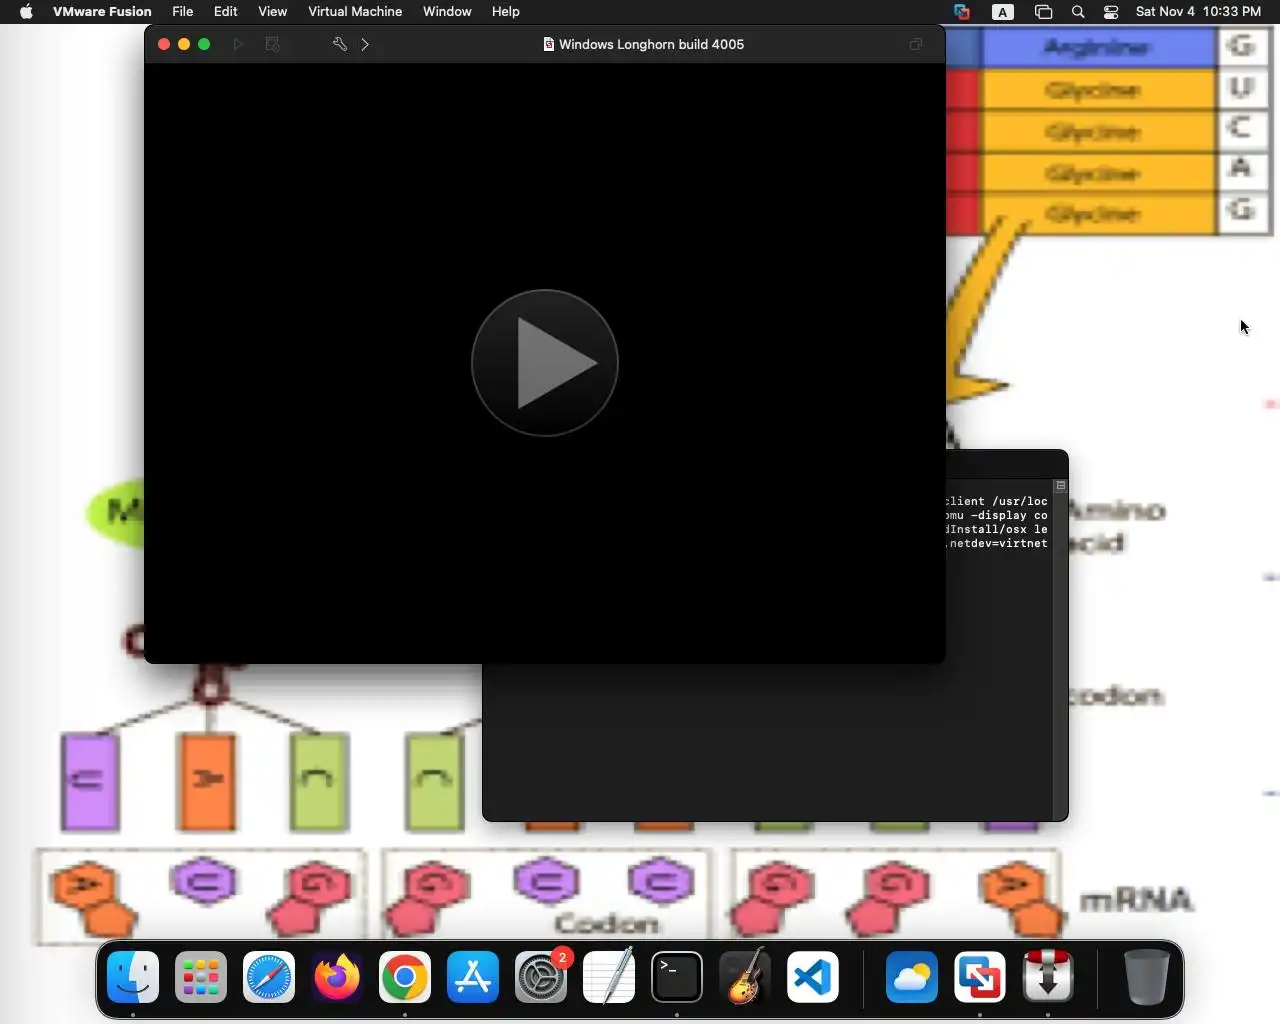Open the Trash in the Dock
1280x1024 pixels.
point(1146,977)
